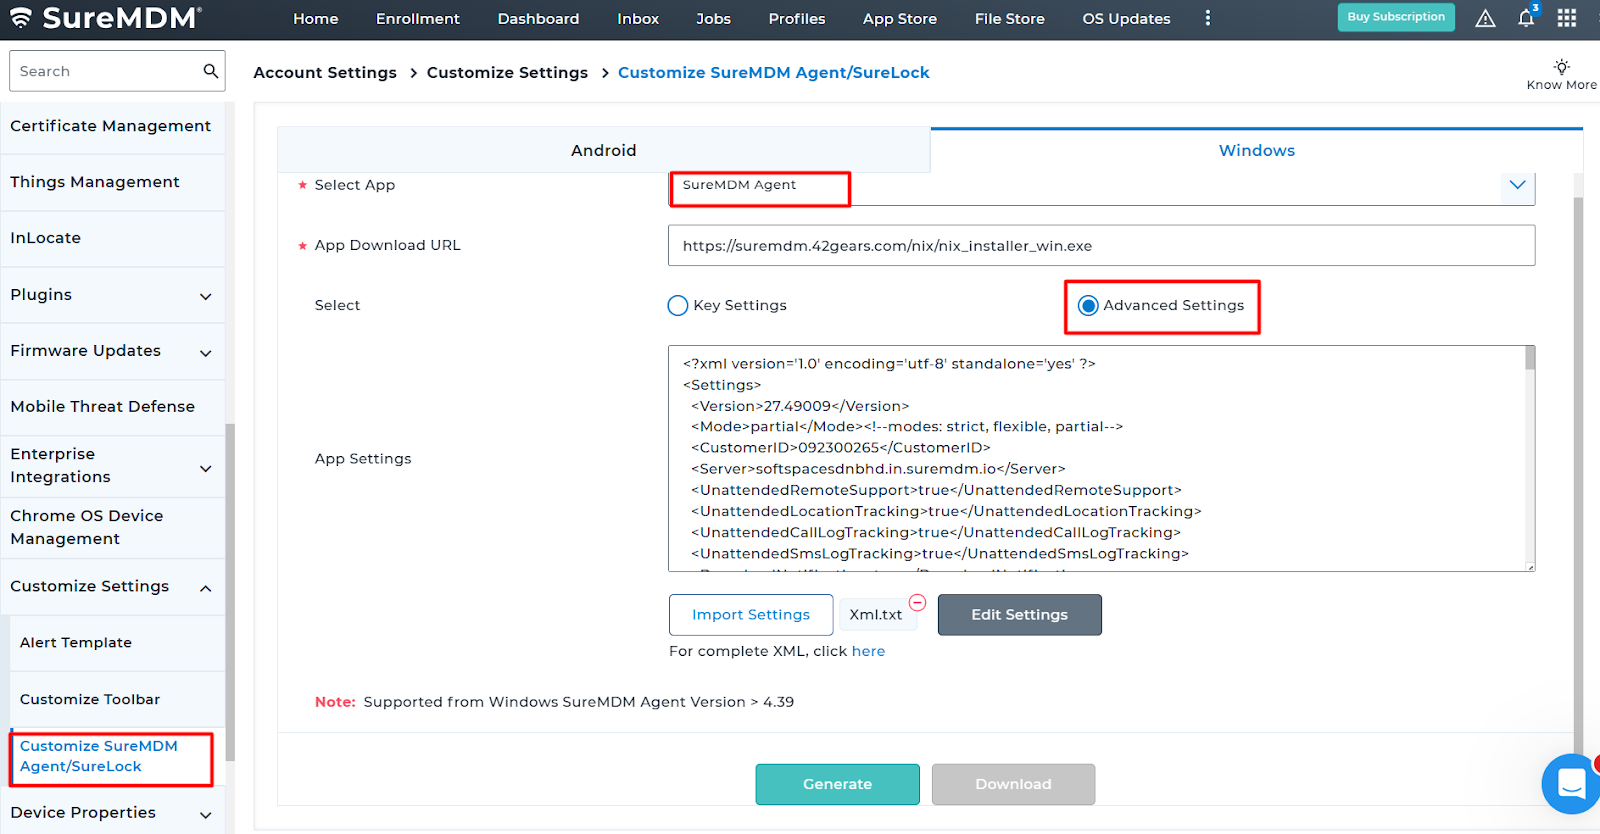The width and height of the screenshot is (1600, 834).
Task: Click the sidebar vertical scrollbar
Action: [230, 590]
